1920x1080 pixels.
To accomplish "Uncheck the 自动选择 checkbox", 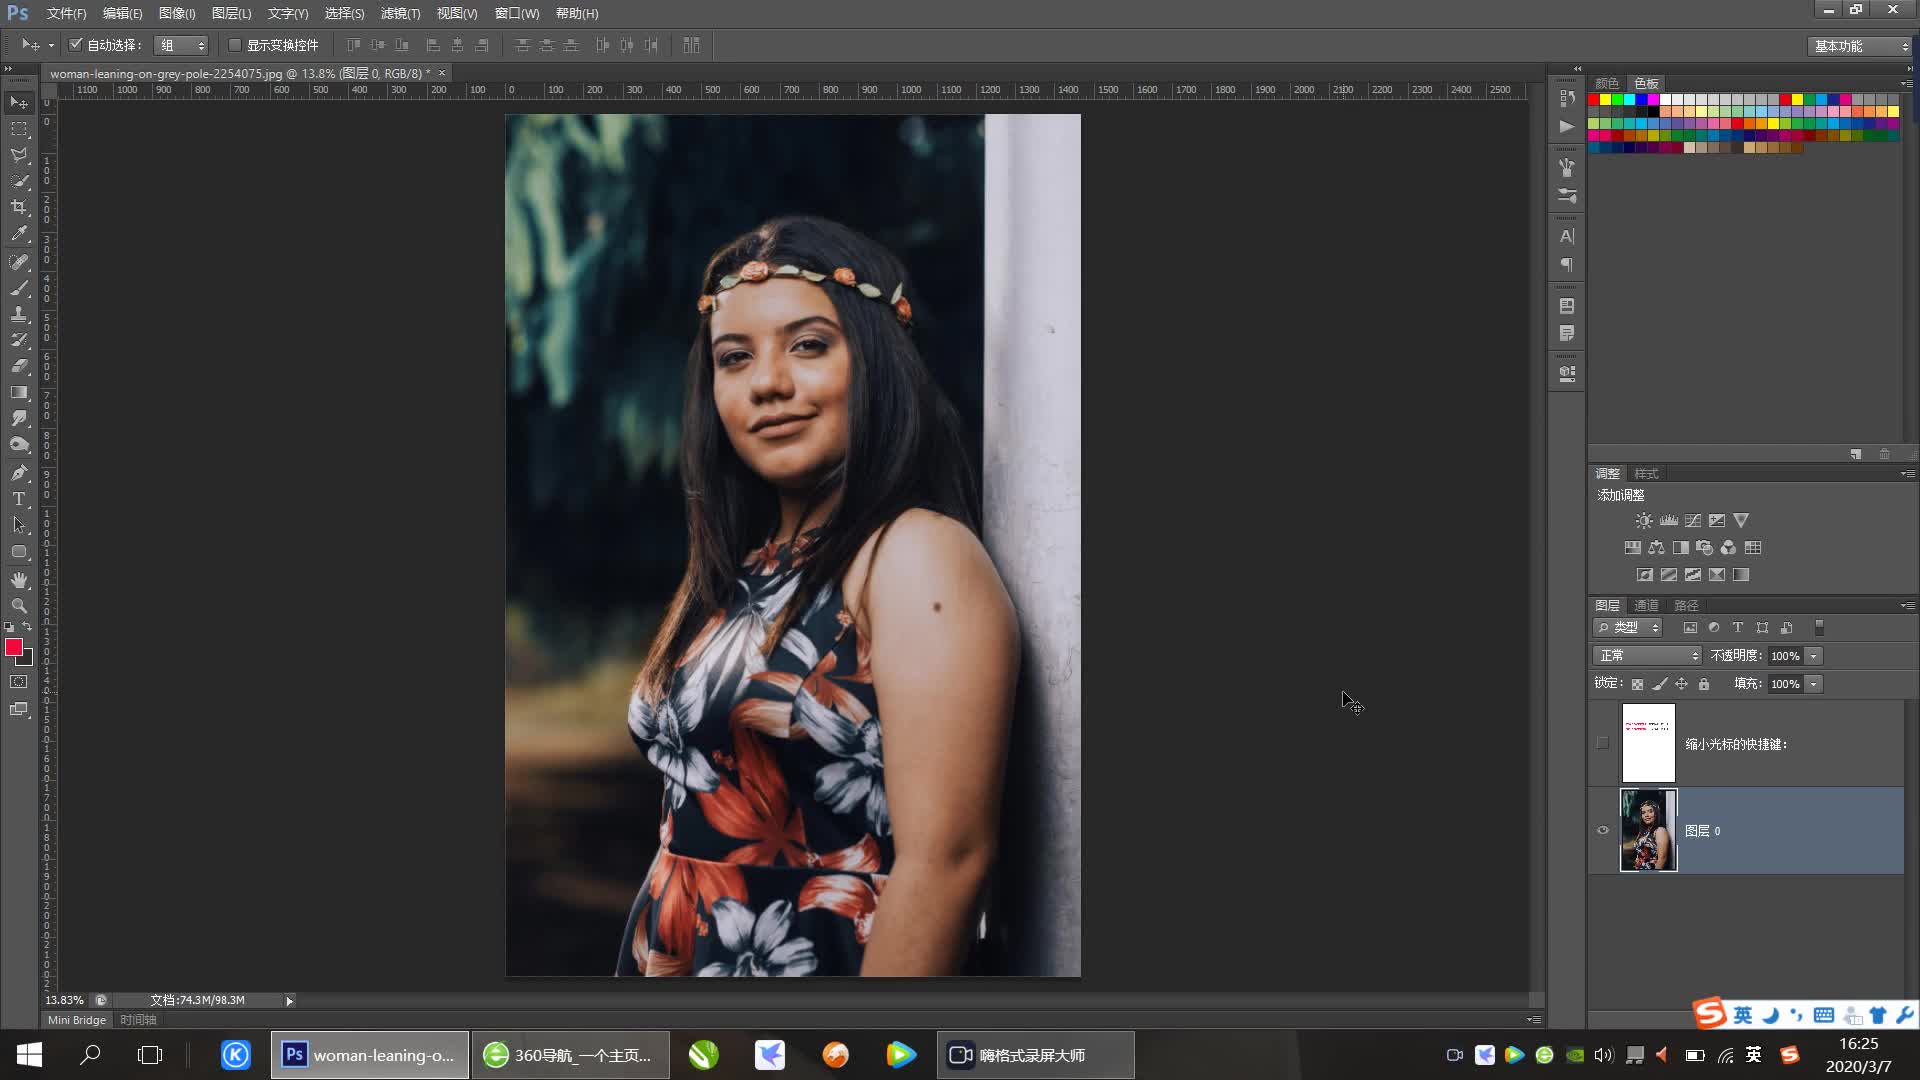I will click(x=75, y=45).
